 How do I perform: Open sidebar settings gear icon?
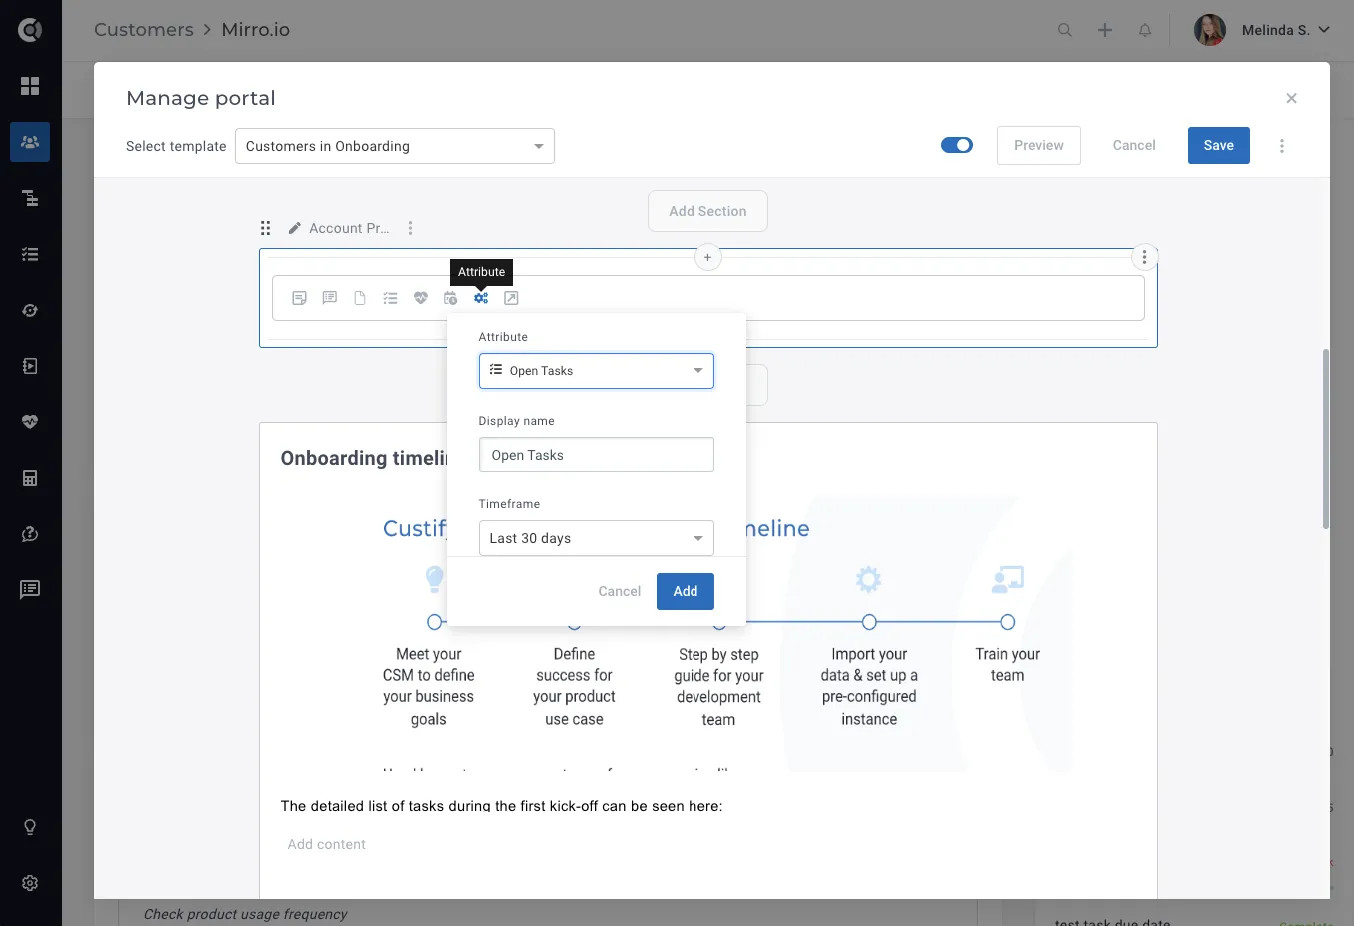[x=30, y=883]
